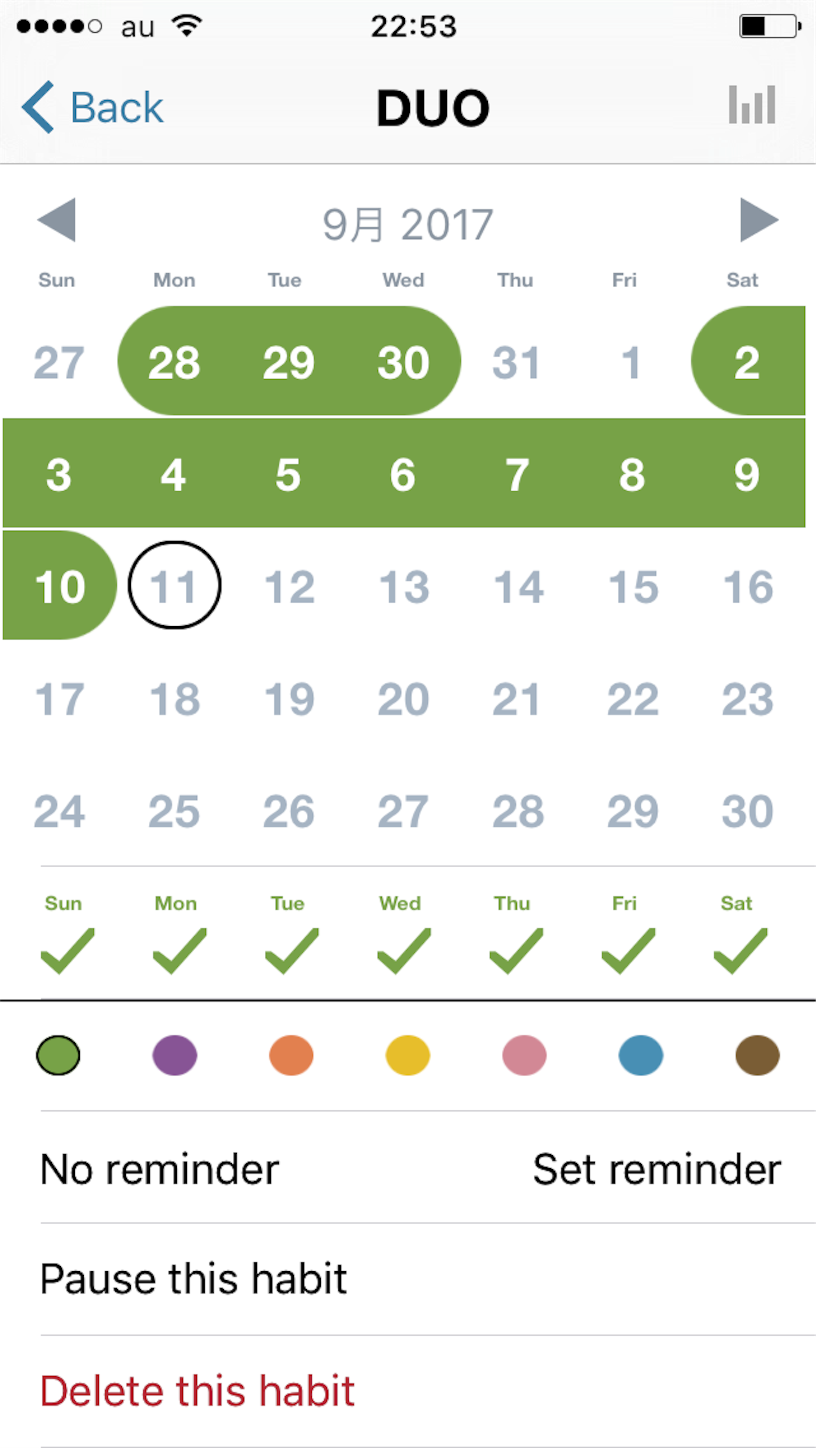Screen dimensions: 816x1448
Task: Pause this habit
Action: point(428,1279)
